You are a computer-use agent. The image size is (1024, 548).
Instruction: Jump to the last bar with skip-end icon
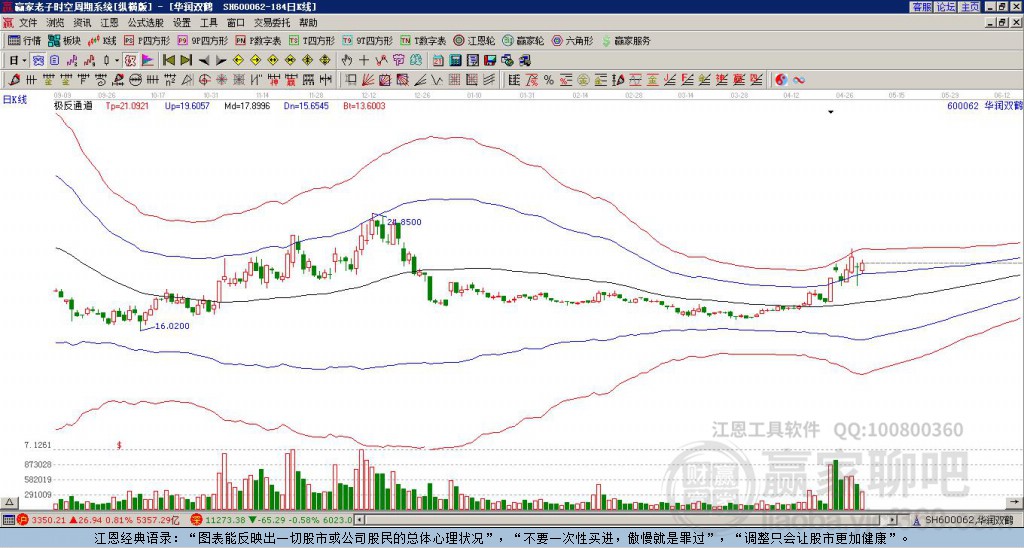186,60
